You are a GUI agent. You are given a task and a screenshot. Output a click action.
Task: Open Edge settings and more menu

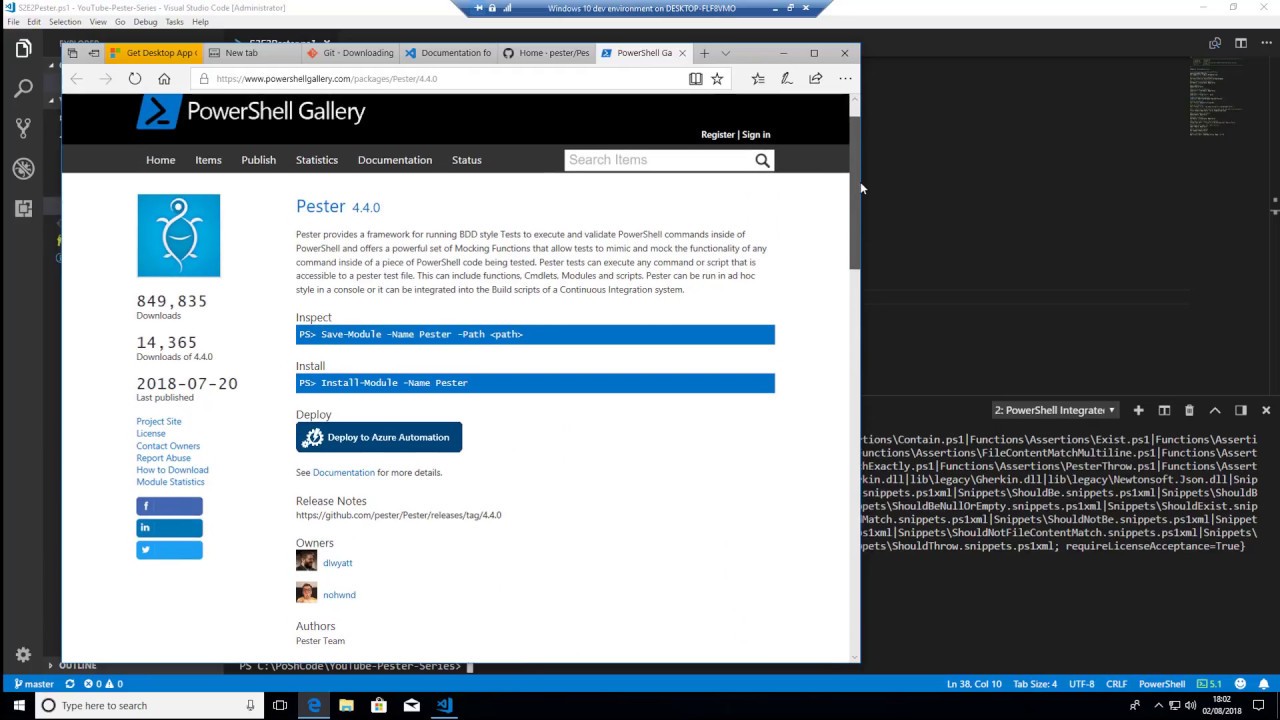(845, 79)
